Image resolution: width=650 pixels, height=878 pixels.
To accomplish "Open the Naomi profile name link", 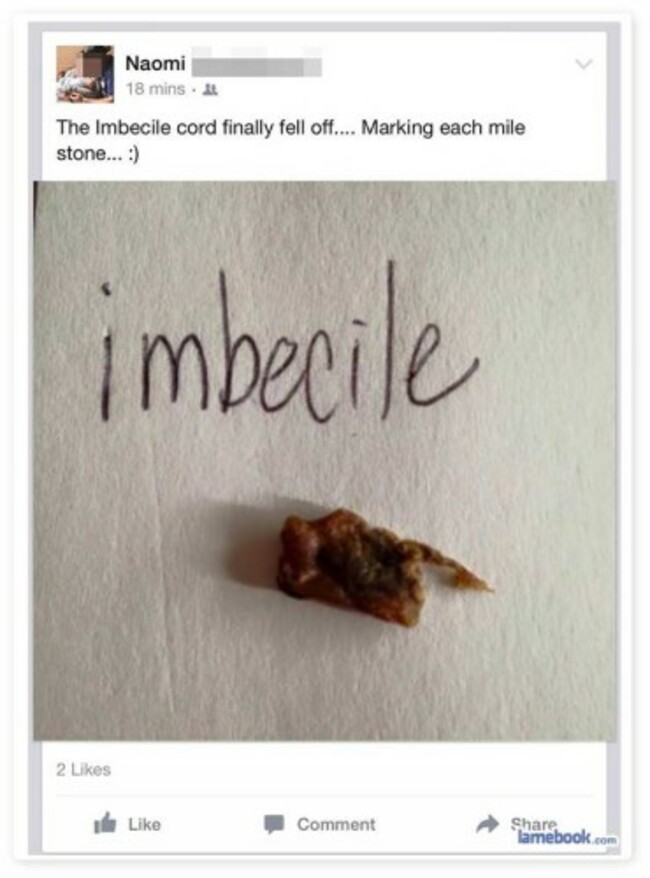I will 155,63.
